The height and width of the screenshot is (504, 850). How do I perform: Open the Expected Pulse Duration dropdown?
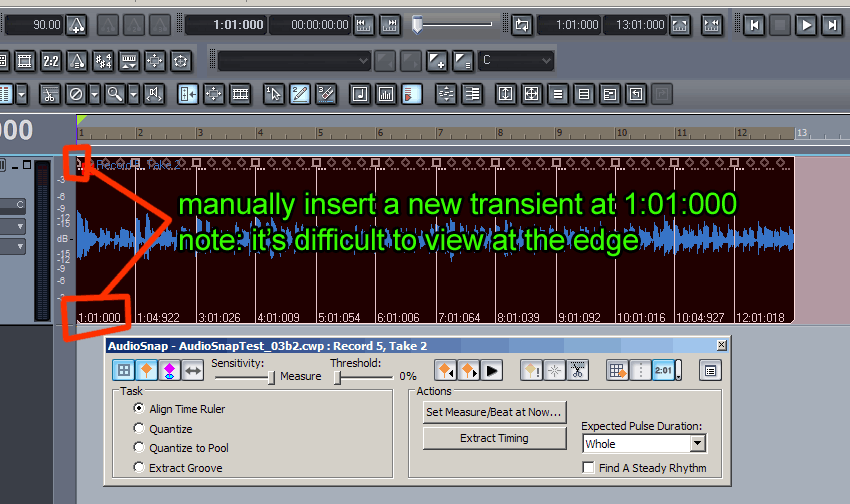(698, 443)
